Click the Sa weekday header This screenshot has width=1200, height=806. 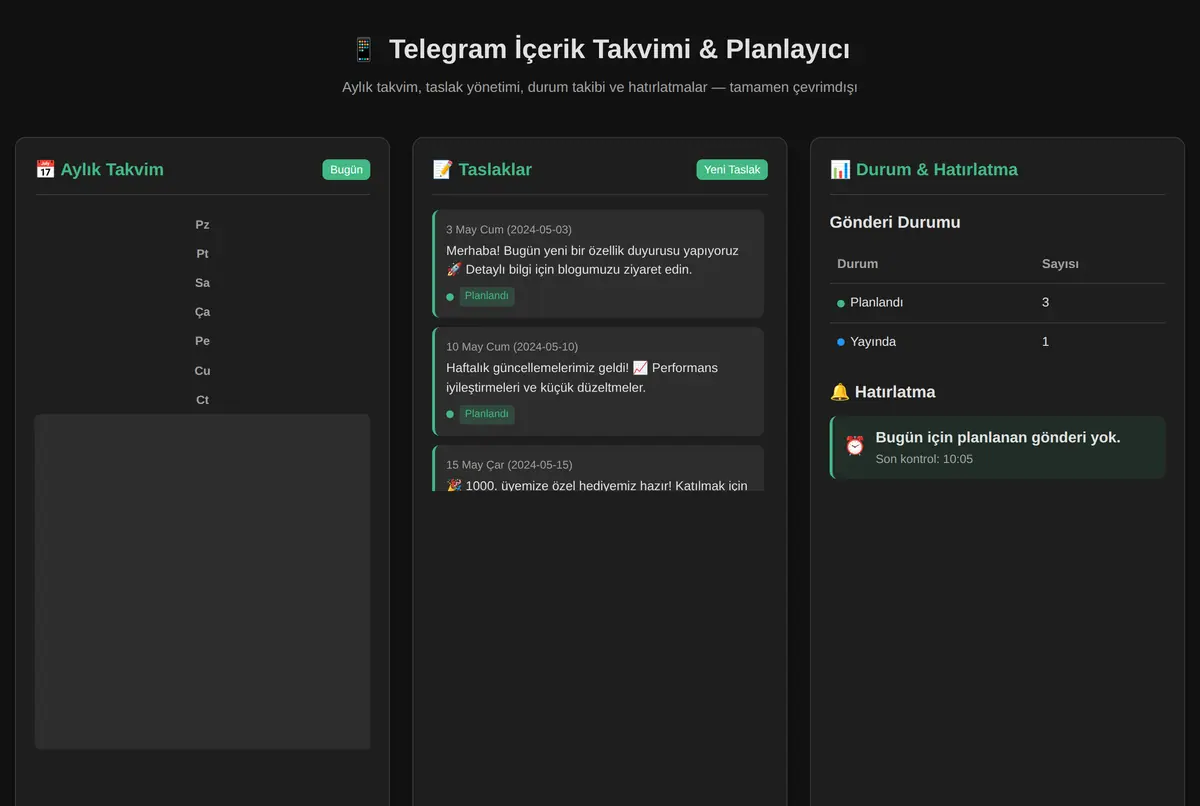click(203, 283)
